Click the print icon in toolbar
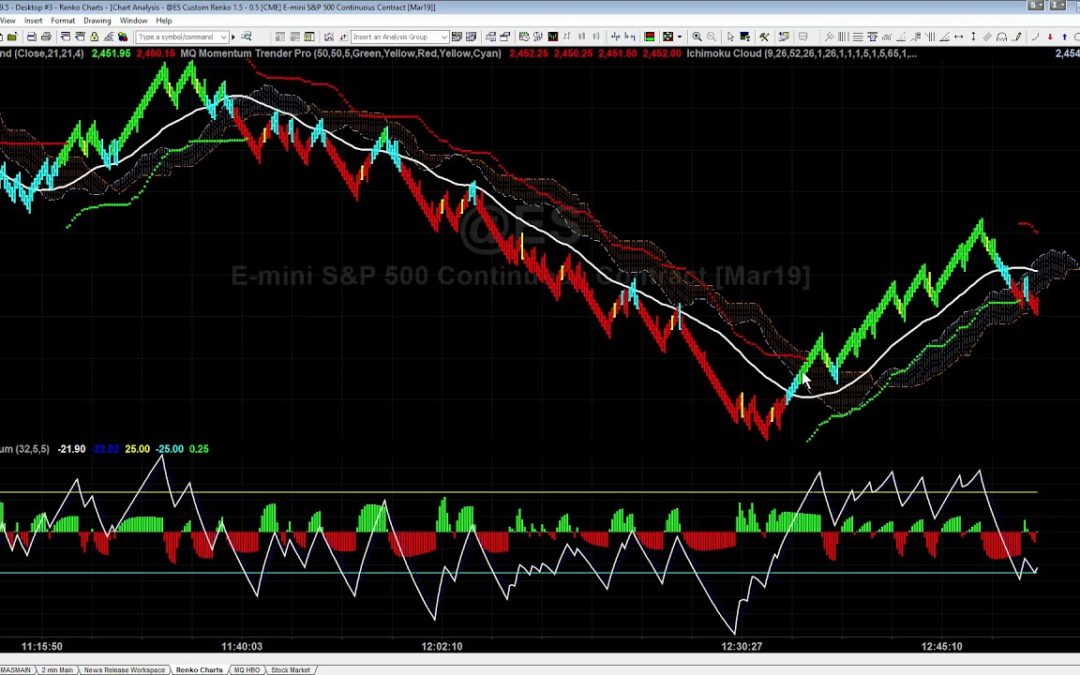Viewport: 1080px width, 675px height. pyautogui.click(x=46, y=37)
